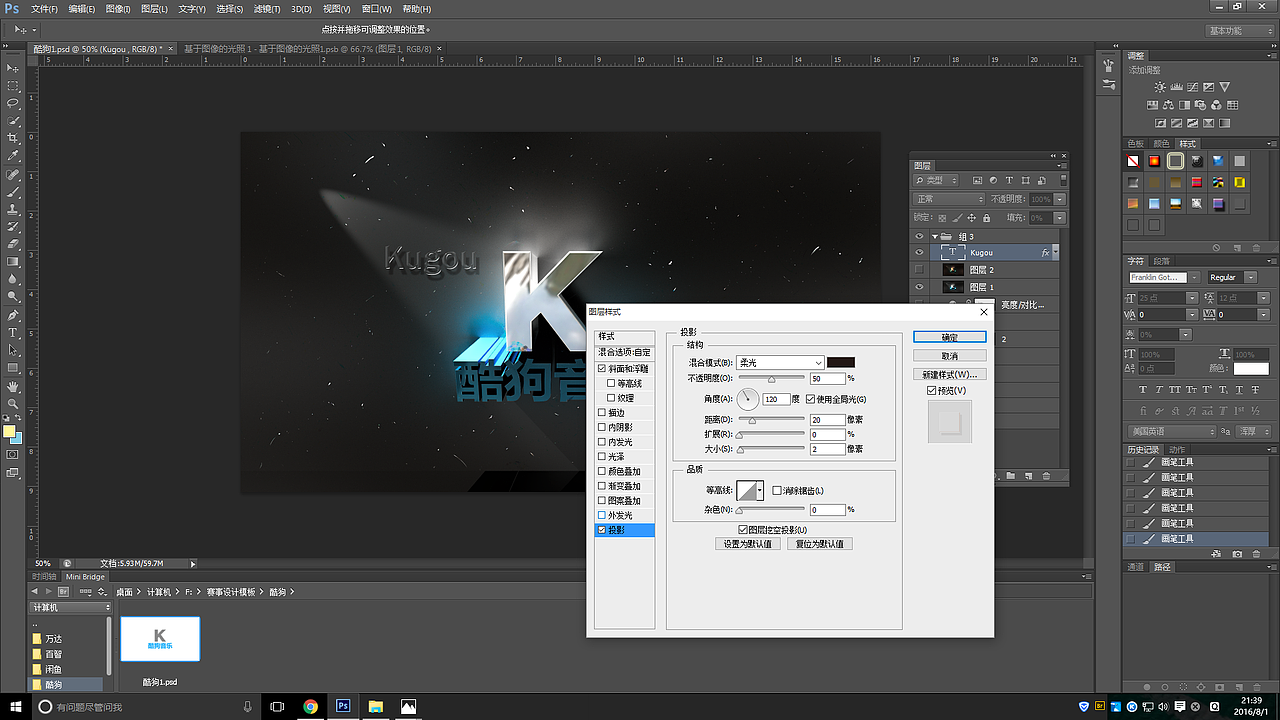The height and width of the screenshot is (720, 1280).
Task: Toggle 图层挖空投影 checkbox
Action: pyautogui.click(x=742, y=530)
